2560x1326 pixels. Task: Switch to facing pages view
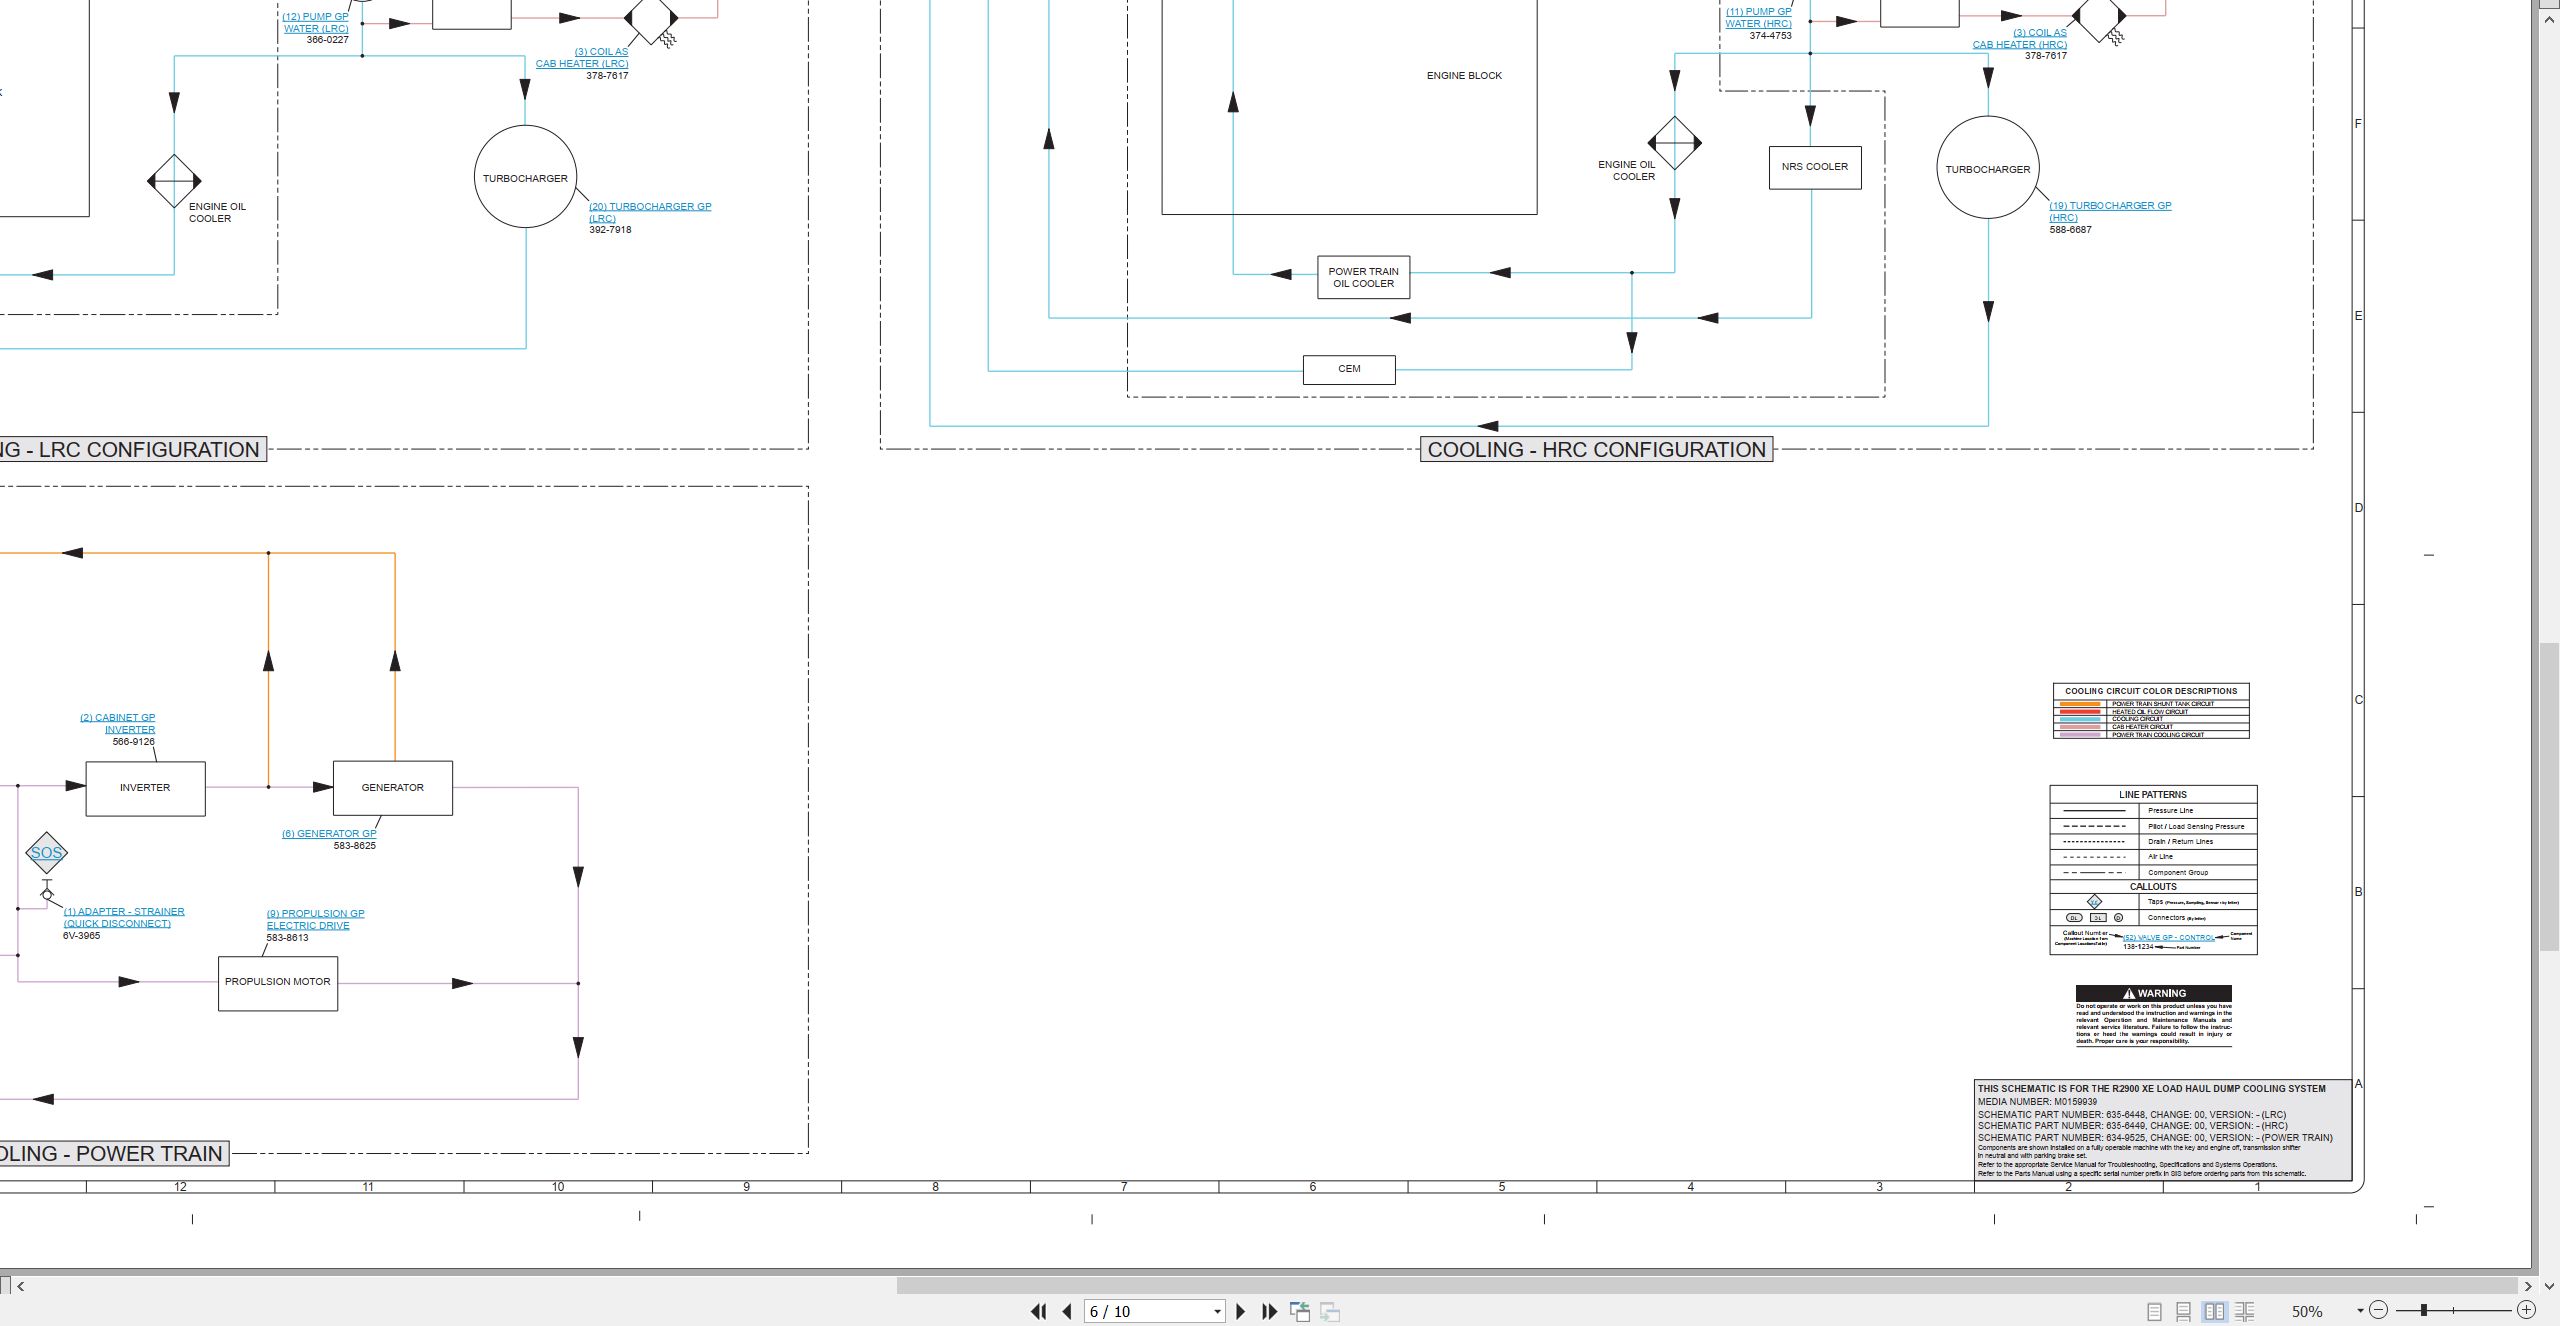(x=2215, y=1311)
